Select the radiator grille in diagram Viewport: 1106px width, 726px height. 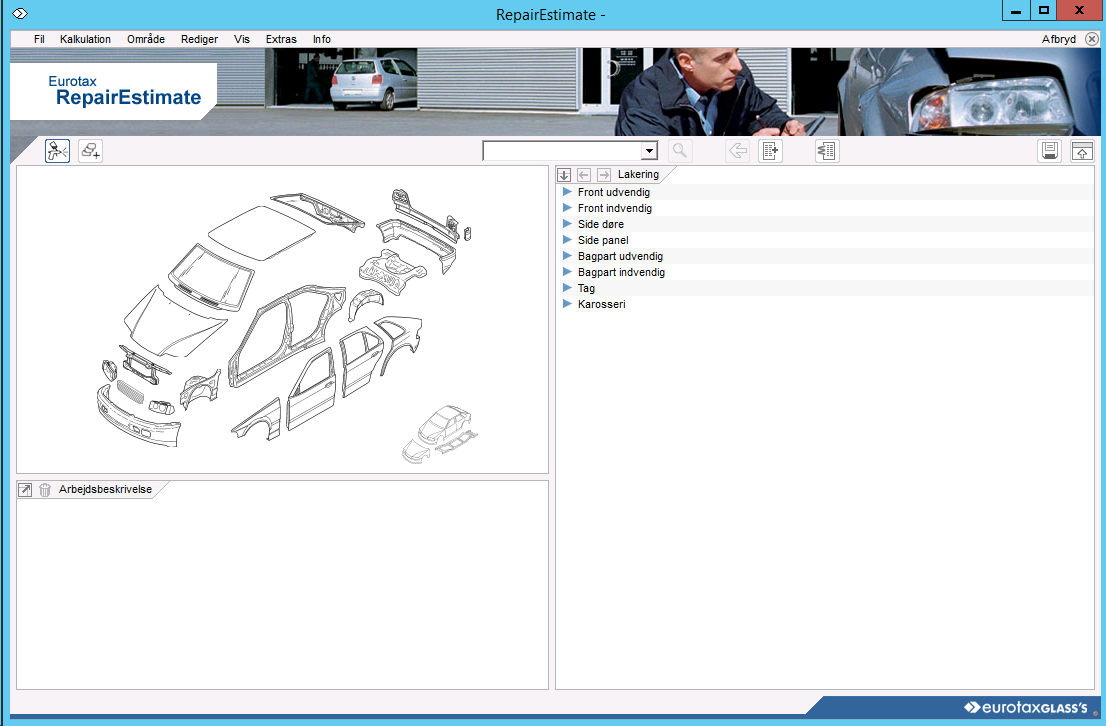pos(130,391)
